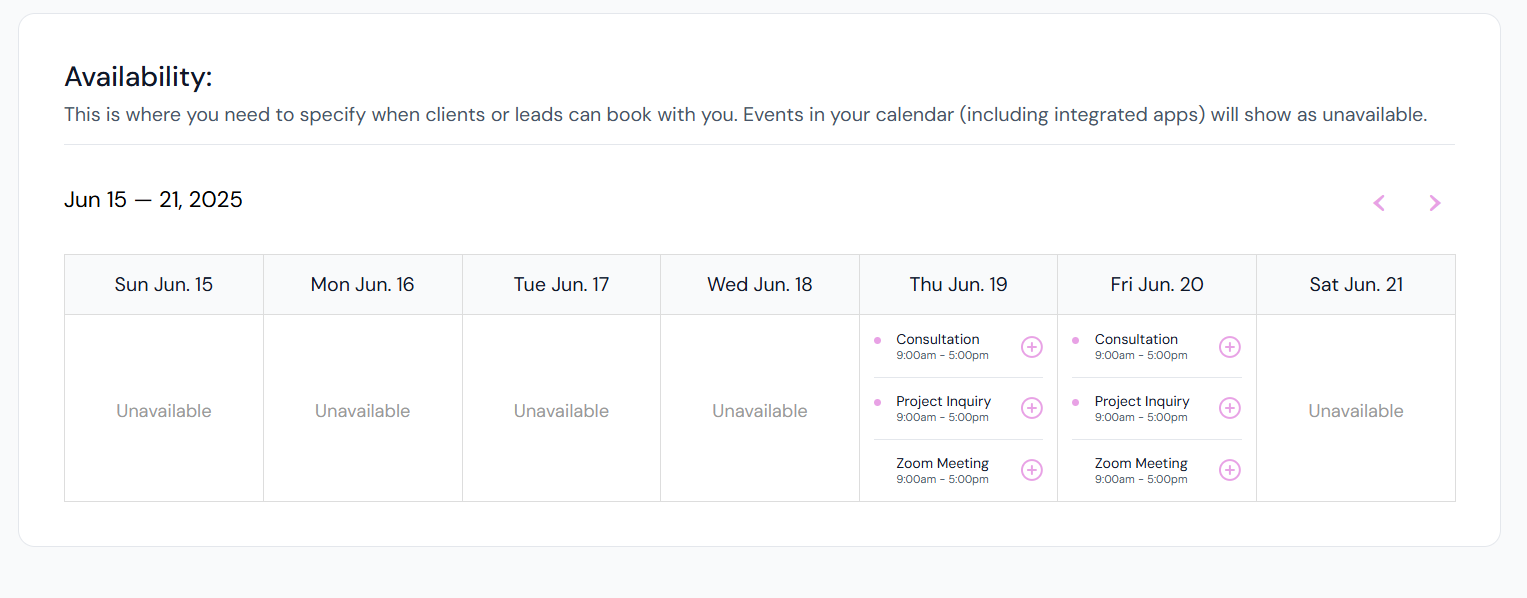Click Saturday's Unavailable cell

pos(1356,411)
